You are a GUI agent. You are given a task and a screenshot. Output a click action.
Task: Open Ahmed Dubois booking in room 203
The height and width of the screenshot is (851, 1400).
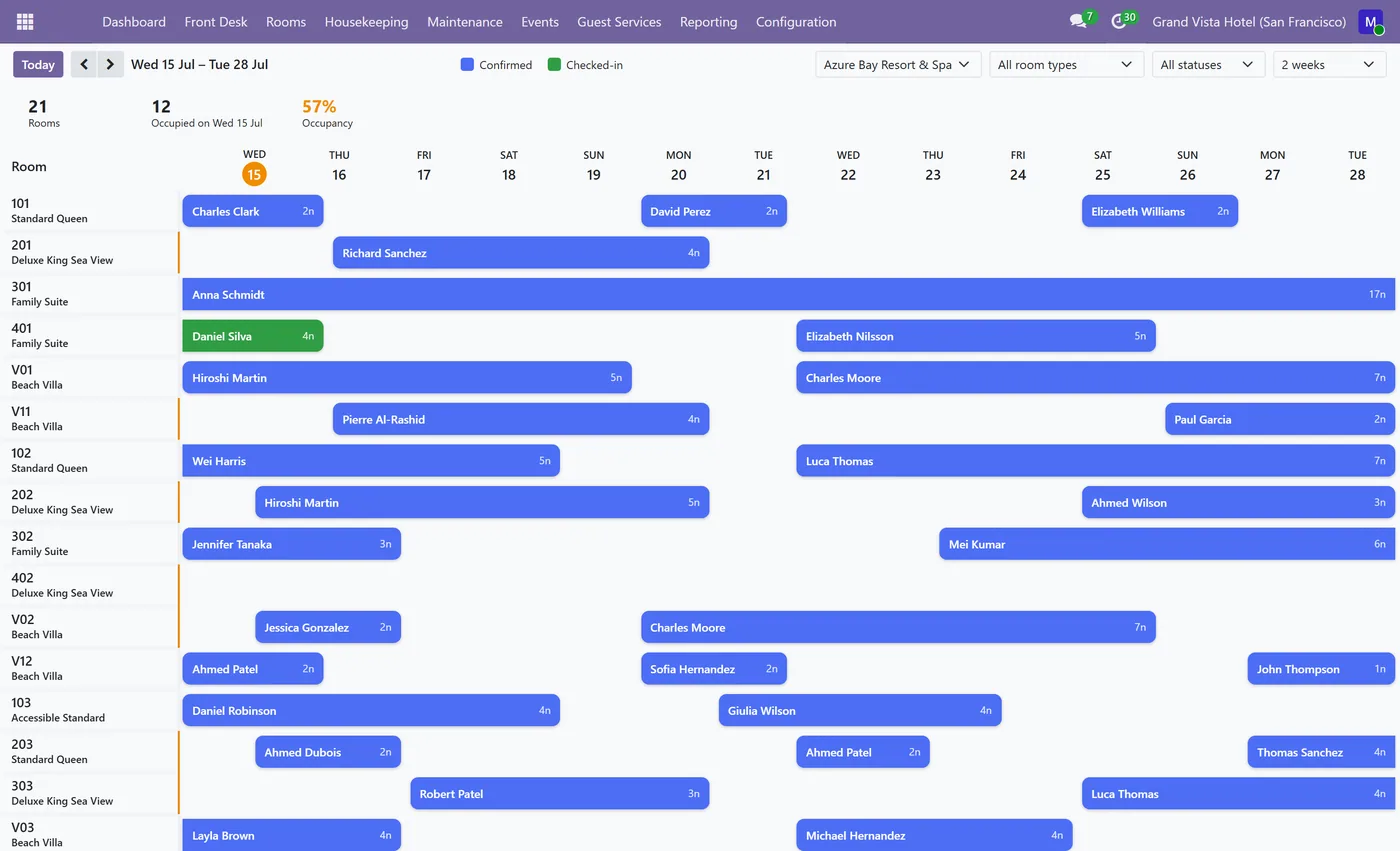[x=328, y=752]
